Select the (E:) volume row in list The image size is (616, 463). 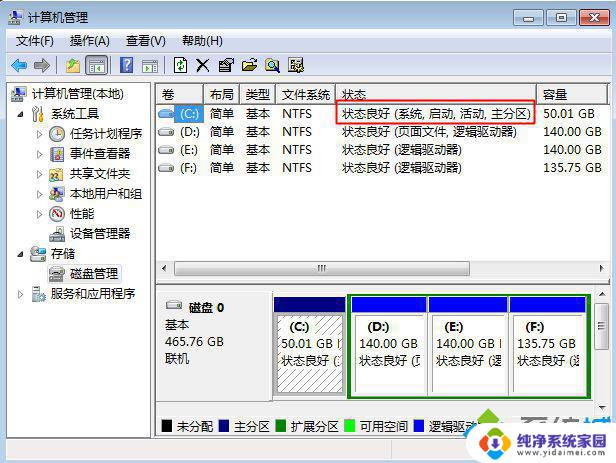pos(381,150)
